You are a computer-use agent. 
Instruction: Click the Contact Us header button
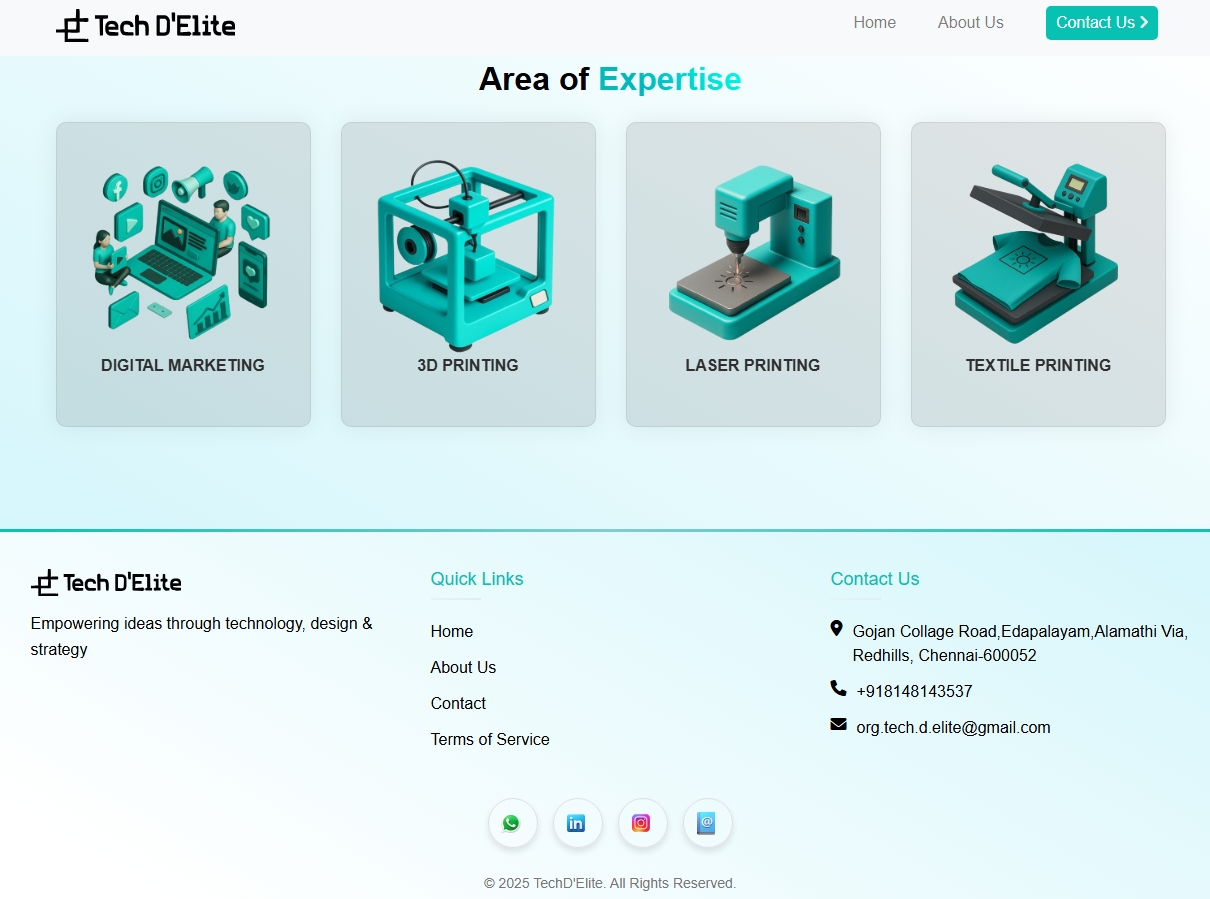(1101, 23)
